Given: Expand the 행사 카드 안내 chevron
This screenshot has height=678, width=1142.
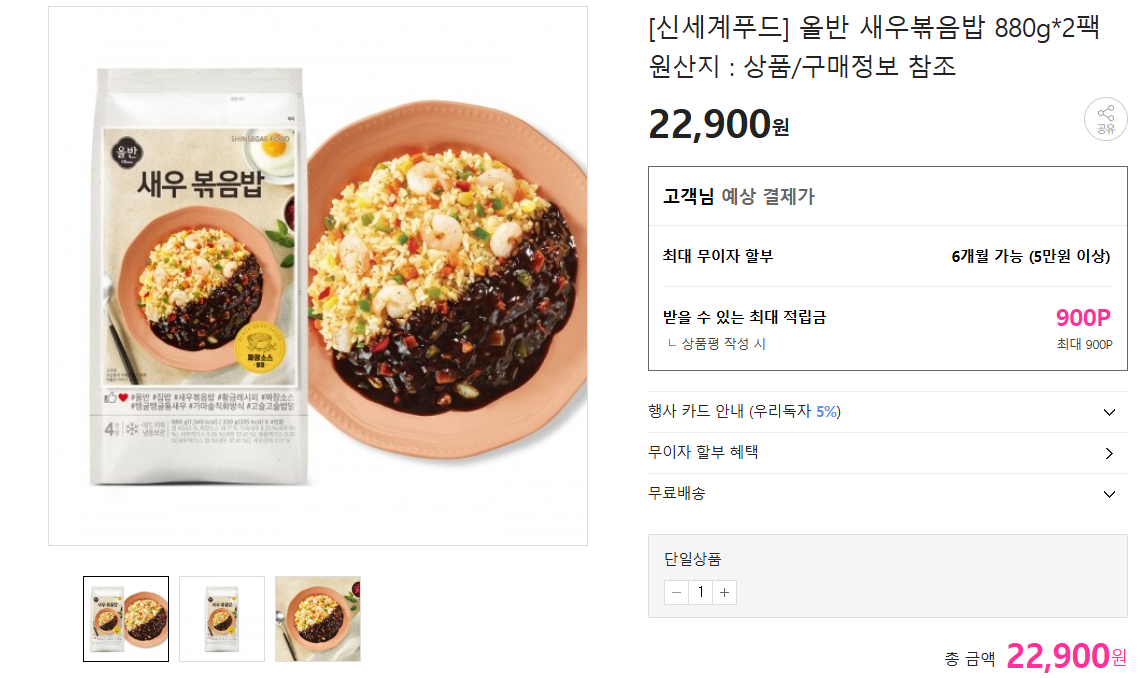Looking at the screenshot, I should [1109, 412].
